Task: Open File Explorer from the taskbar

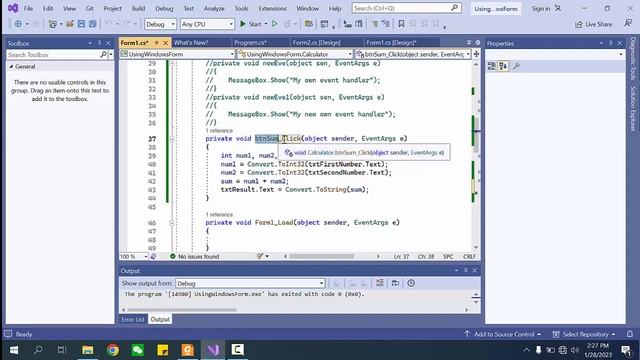Action: [x=88, y=350]
